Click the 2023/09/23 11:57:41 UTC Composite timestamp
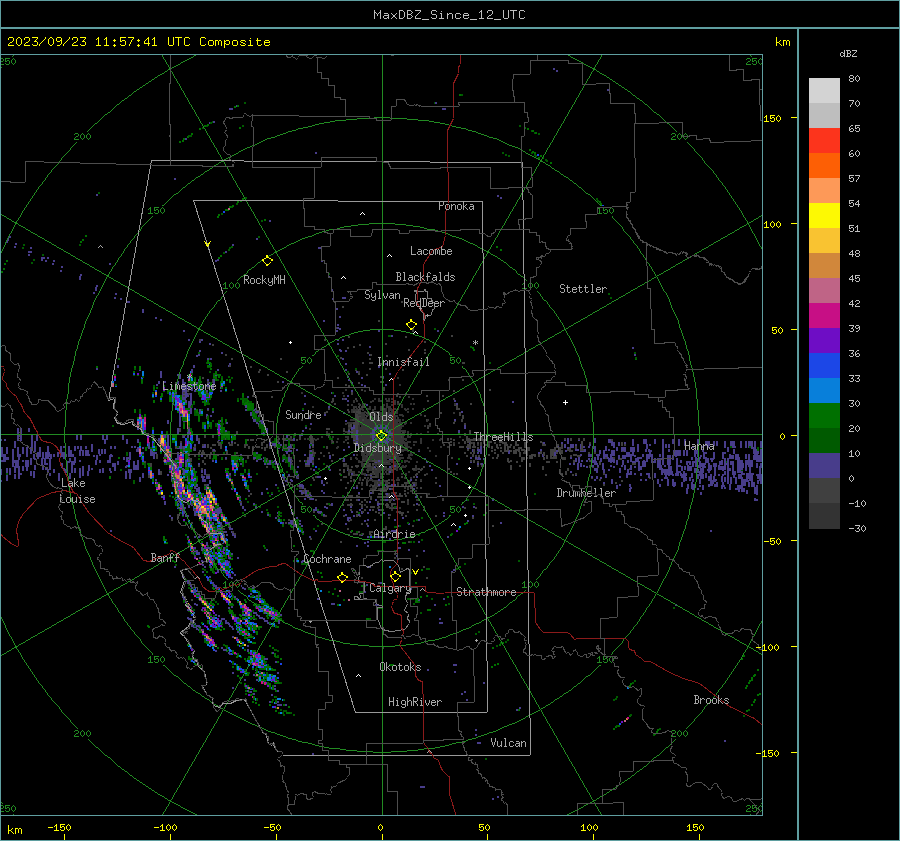The image size is (900, 841). [138, 42]
